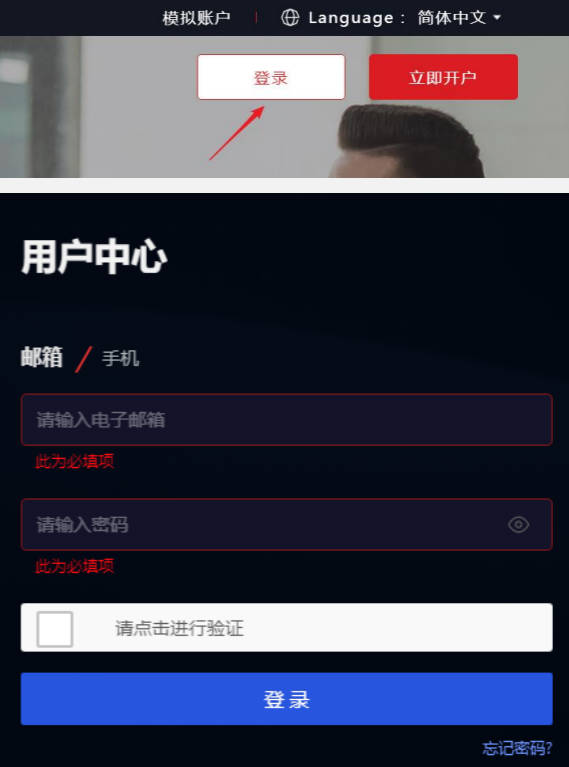Image resolution: width=569 pixels, height=767 pixels.
Task: Click the 请点击进行验证 verification text
Action: pyautogui.click(x=179, y=628)
